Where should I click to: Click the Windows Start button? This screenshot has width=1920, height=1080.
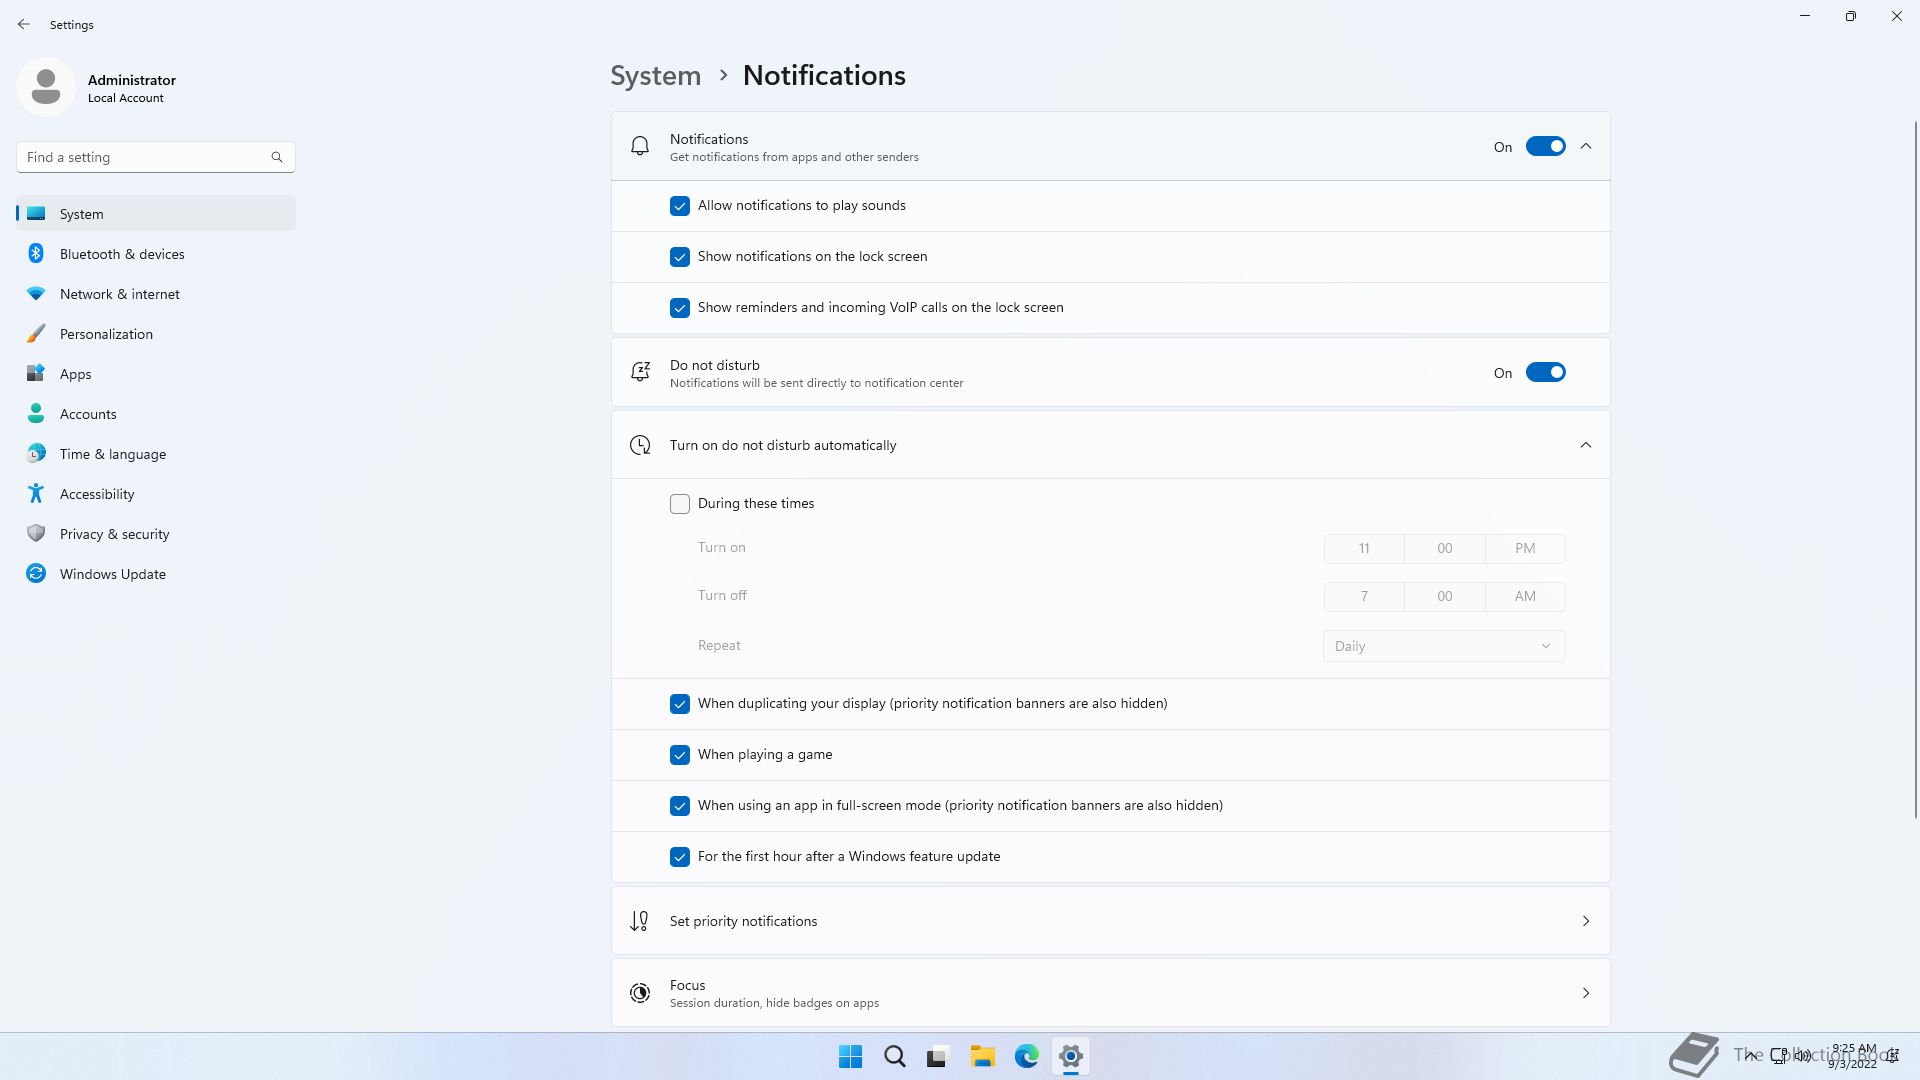[x=850, y=1056]
